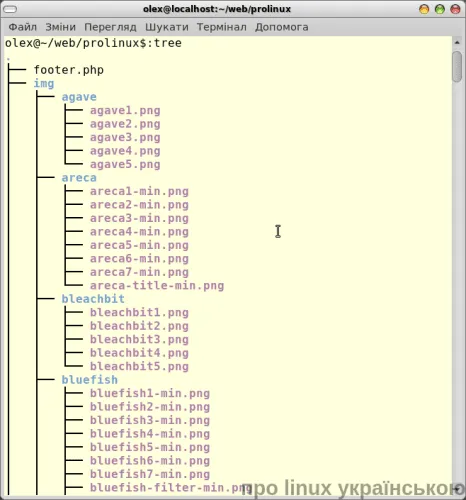Click on bluefish1-min.png
Screen dimensions: 466x500
(x=150, y=393)
